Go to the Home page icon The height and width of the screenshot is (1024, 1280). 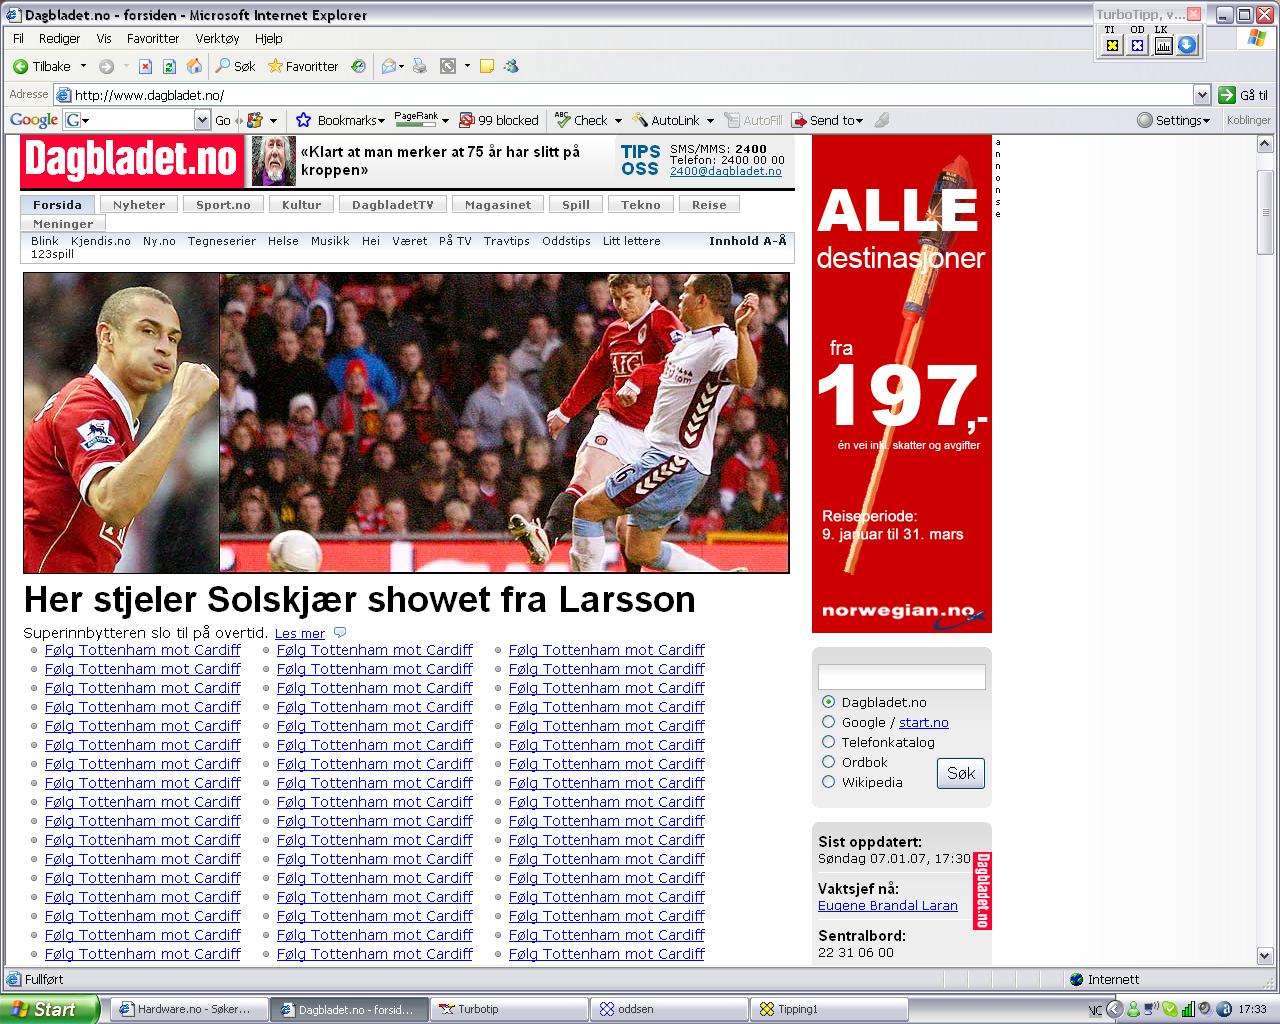pyautogui.click(x=194, y=66)
